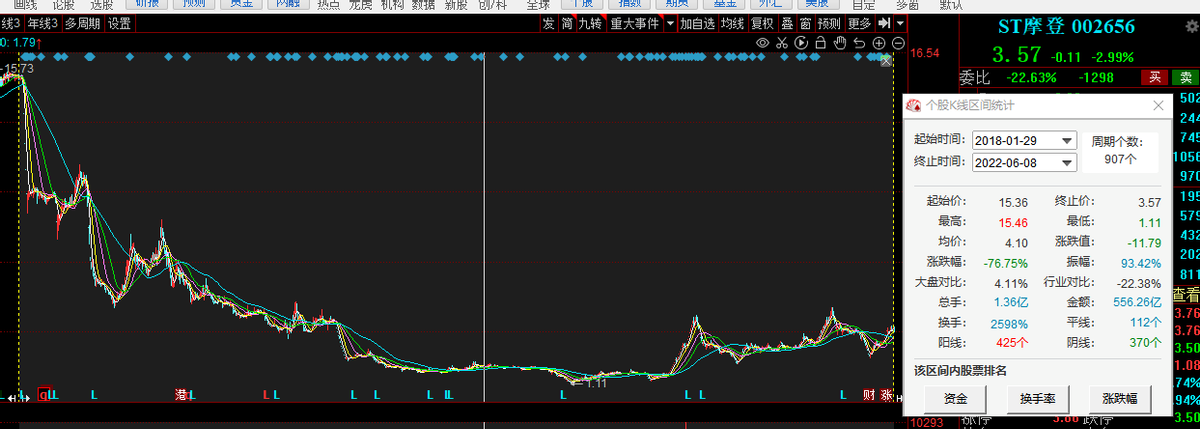1200x429 pixels.
Task: Open the 起始时间 date dropdown
Action: 1066,140
